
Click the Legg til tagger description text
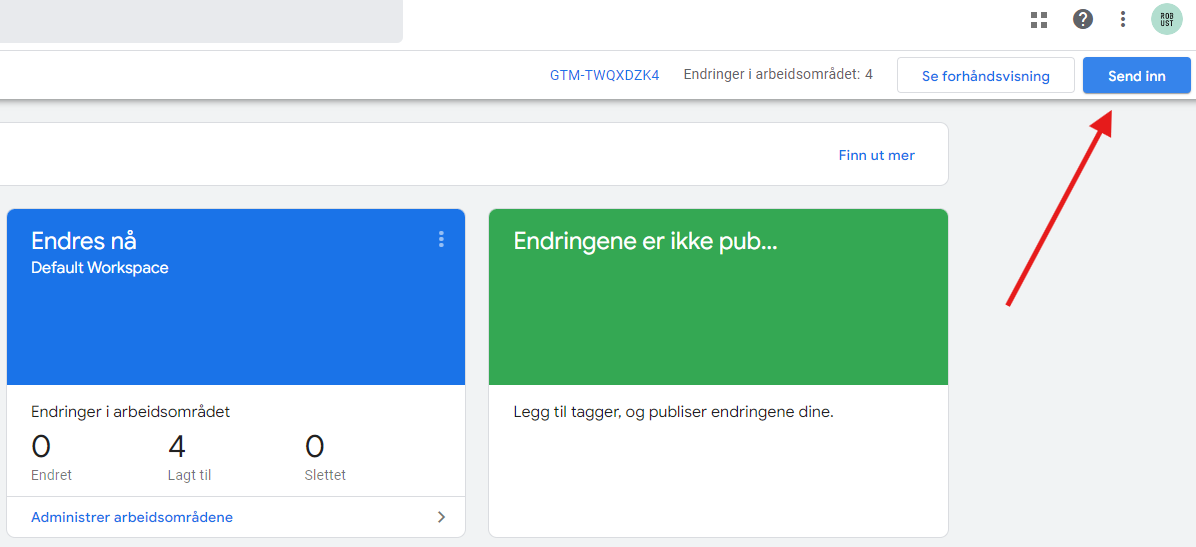pos(673,412)
